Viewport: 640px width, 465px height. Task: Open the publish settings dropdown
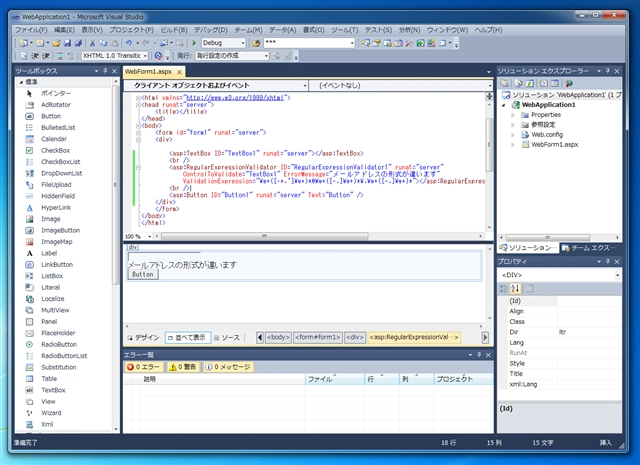[266, 56]
